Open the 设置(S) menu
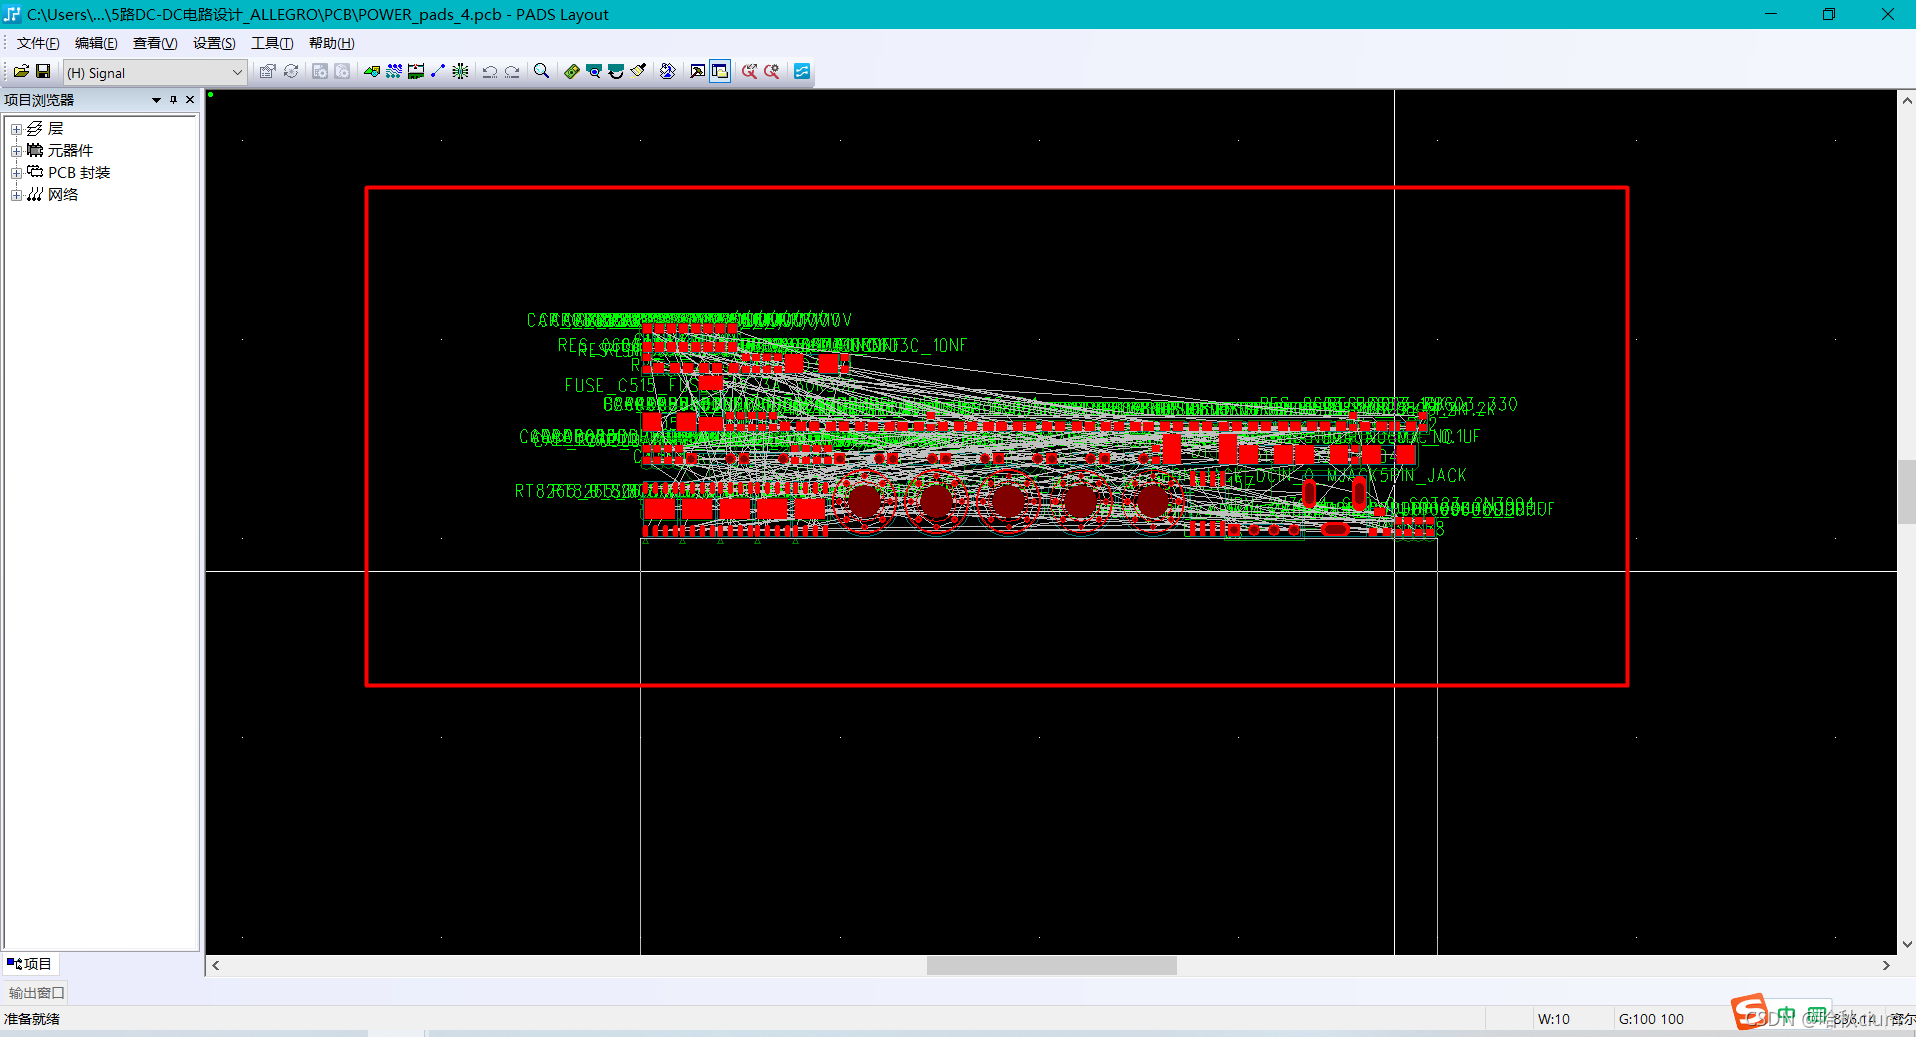The width and height of the screenshot is (1916, 1037). coord(214,43)
